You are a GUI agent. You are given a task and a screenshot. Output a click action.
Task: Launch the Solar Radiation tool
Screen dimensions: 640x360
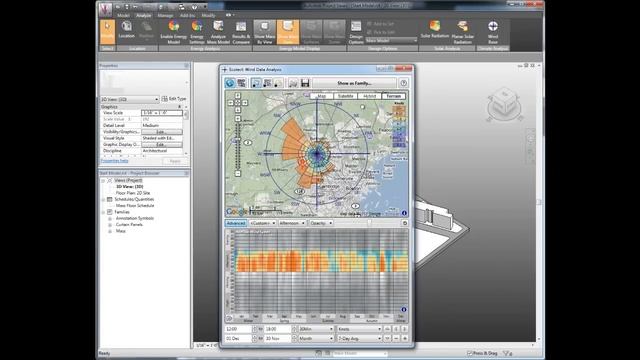(x=435, y=29)
